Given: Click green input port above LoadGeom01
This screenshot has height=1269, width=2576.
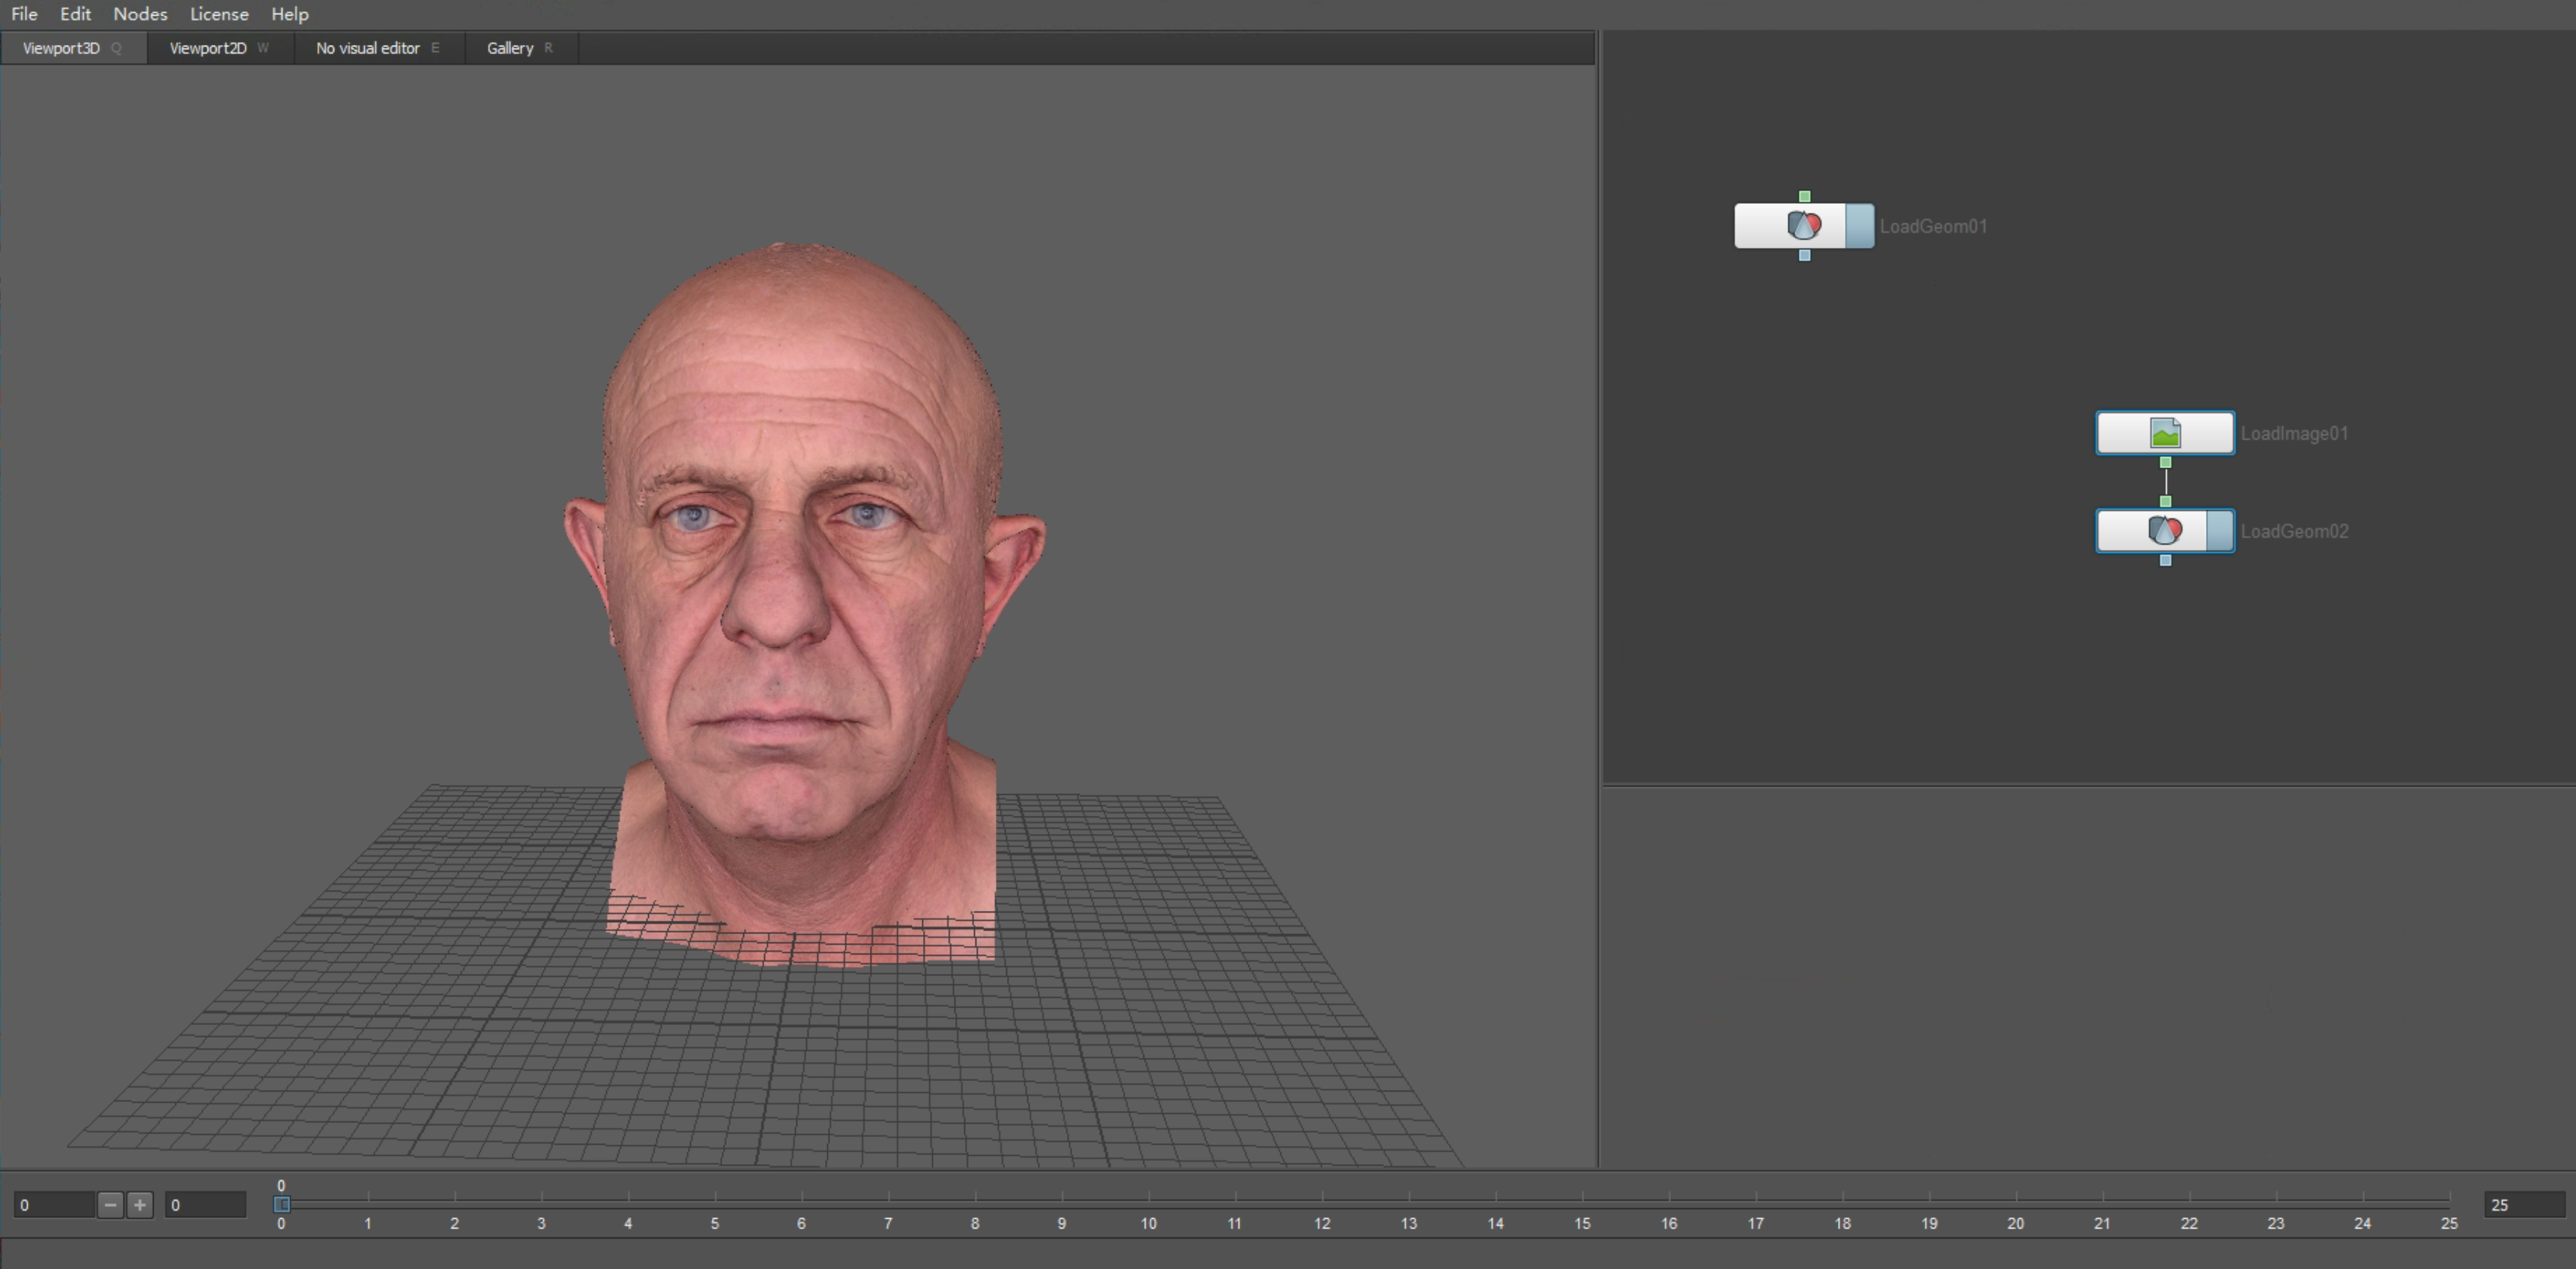Looking at the screenshot, I should pos(1804,197).
